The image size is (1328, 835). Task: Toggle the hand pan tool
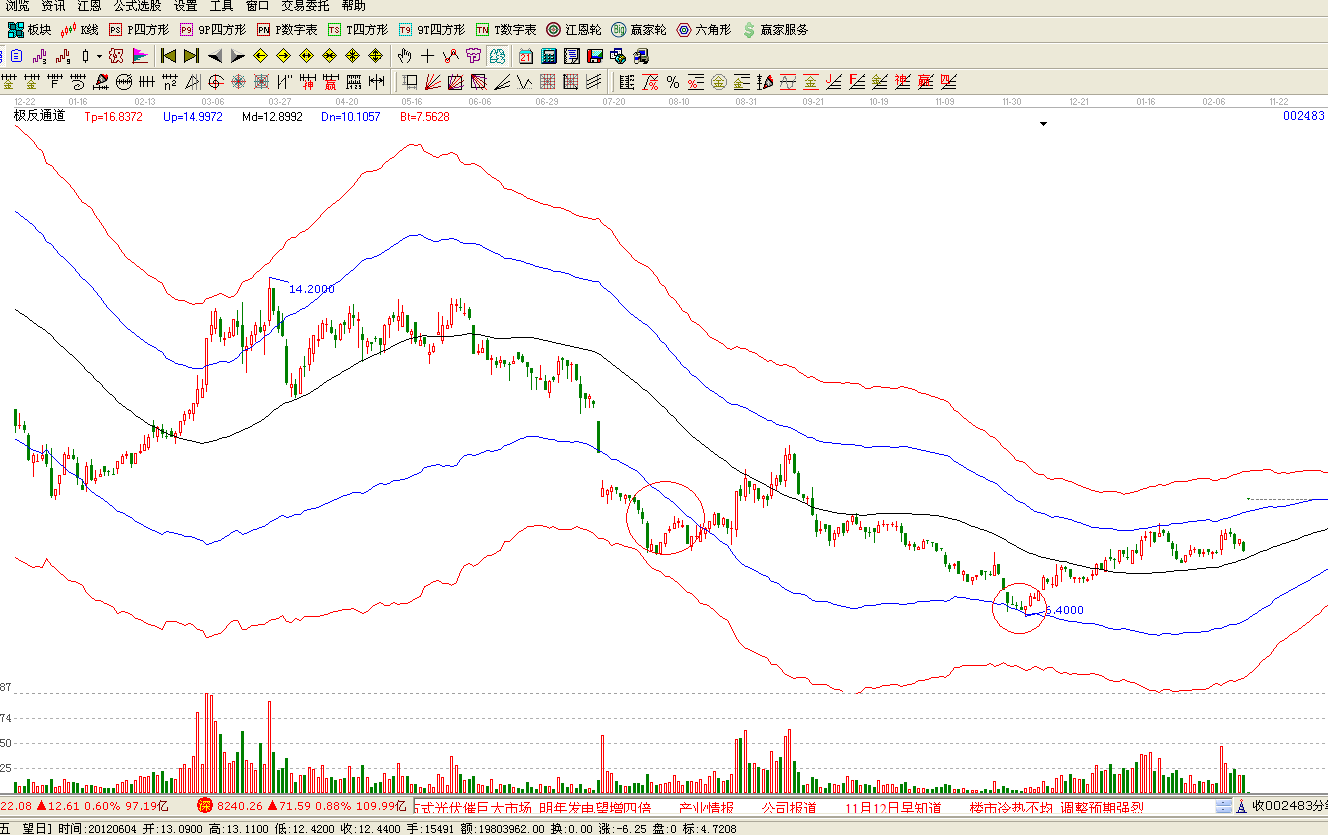pos(404,56)
